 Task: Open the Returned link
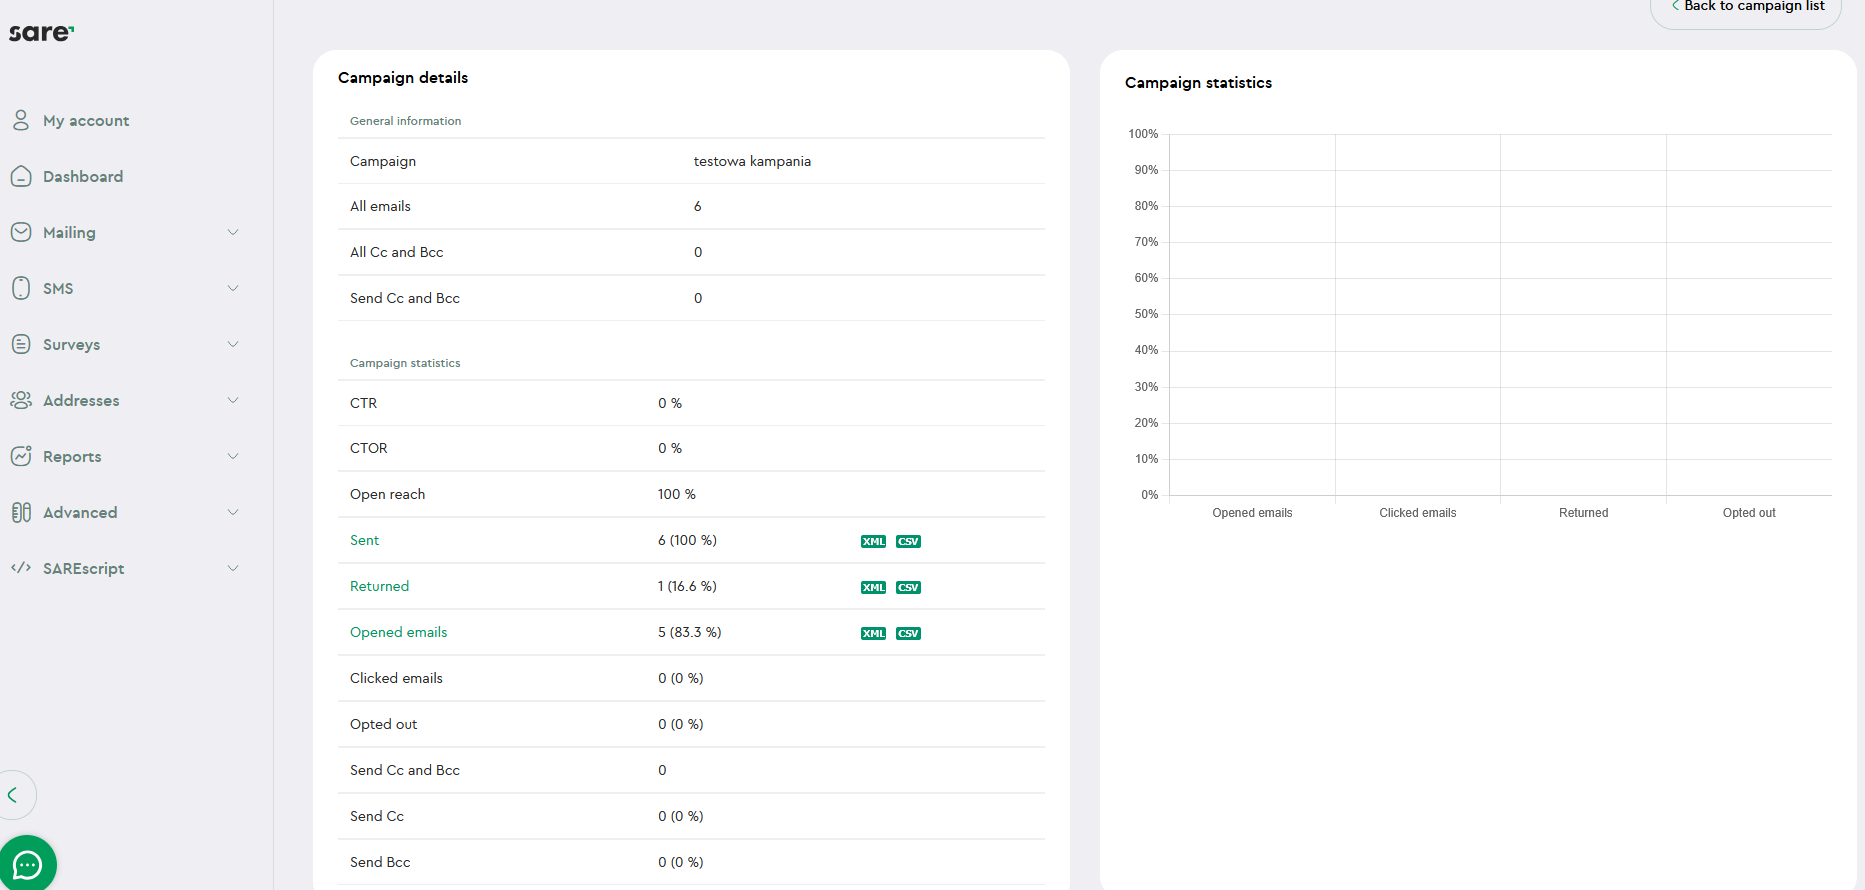point(379,586)
